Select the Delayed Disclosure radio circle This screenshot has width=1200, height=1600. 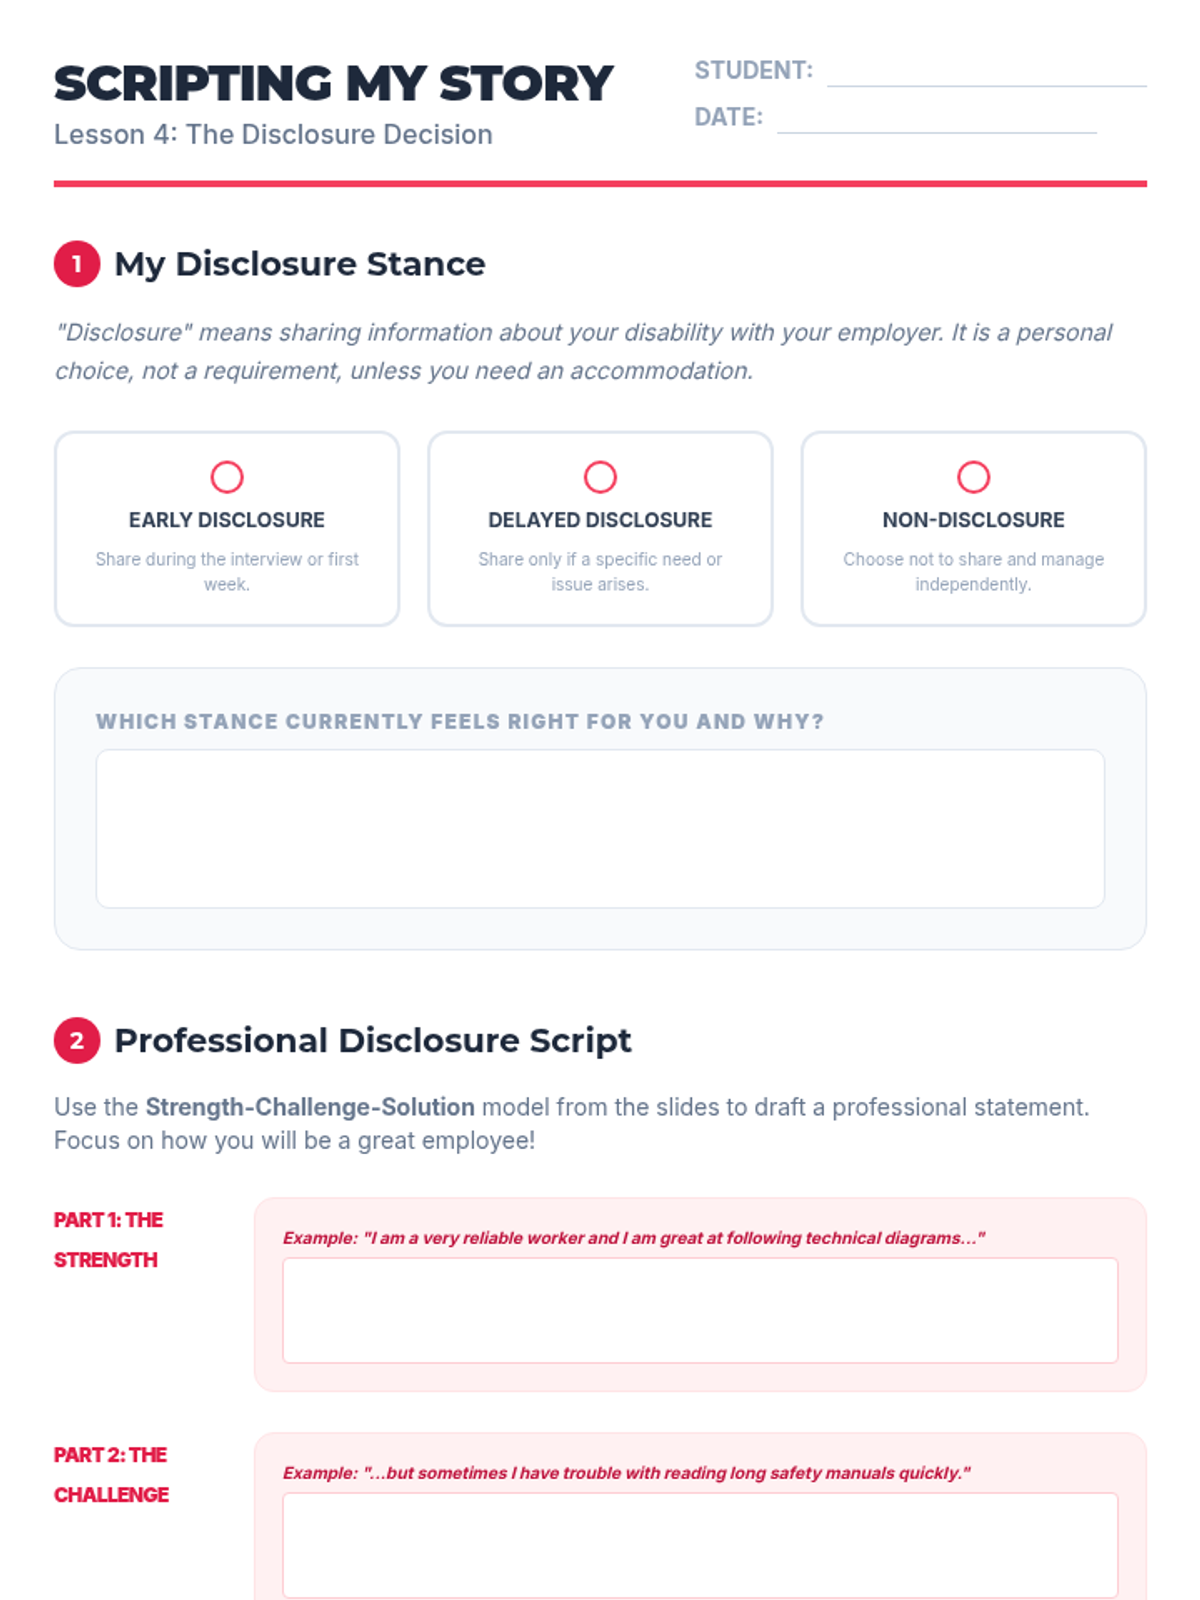(600, 477)
